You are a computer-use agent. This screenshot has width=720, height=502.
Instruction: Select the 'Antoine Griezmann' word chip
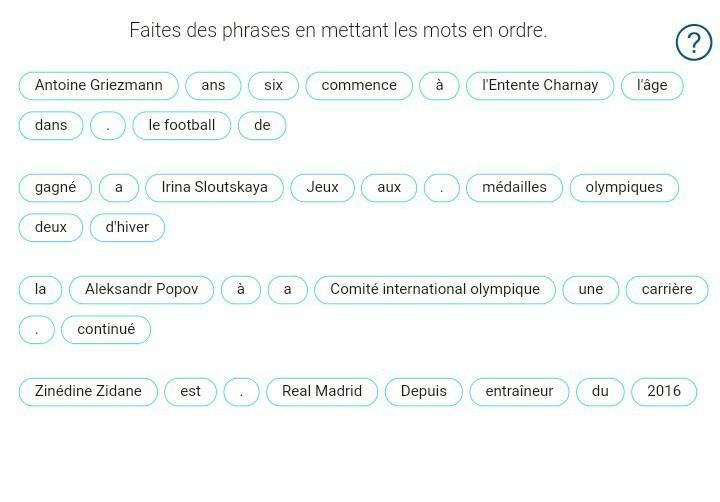point(98,86)
